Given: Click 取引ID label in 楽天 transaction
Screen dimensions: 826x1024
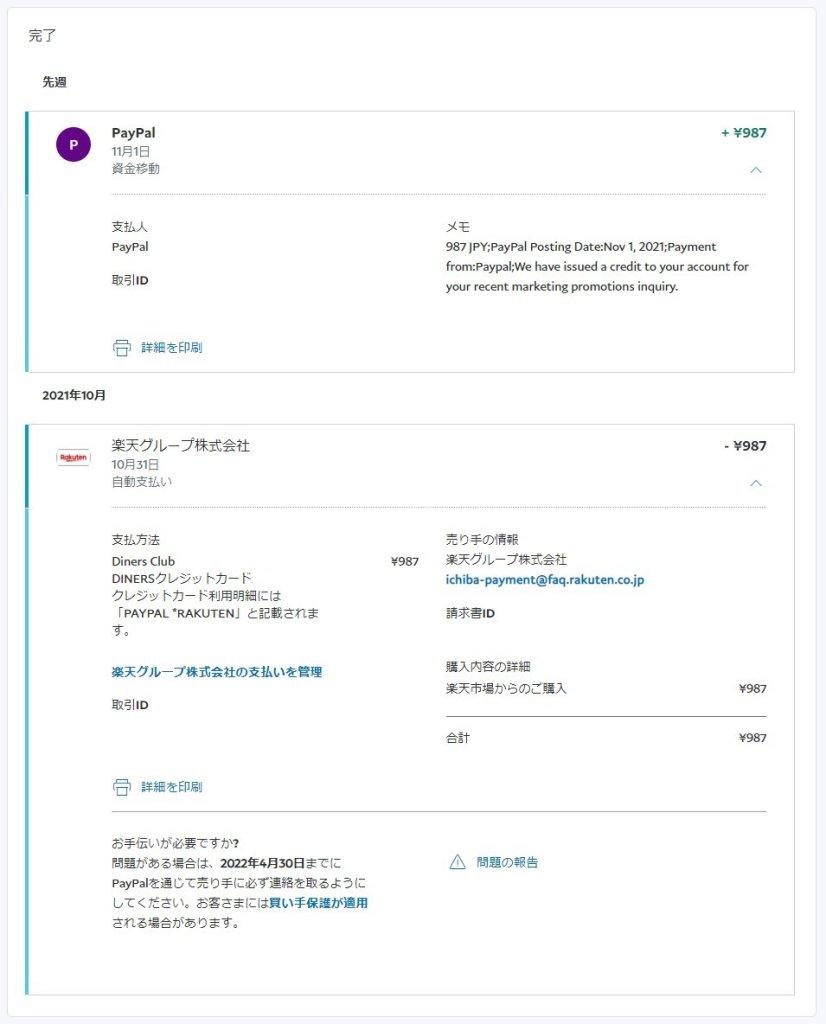Looking at the screenshot, I should tap(130, 705).
